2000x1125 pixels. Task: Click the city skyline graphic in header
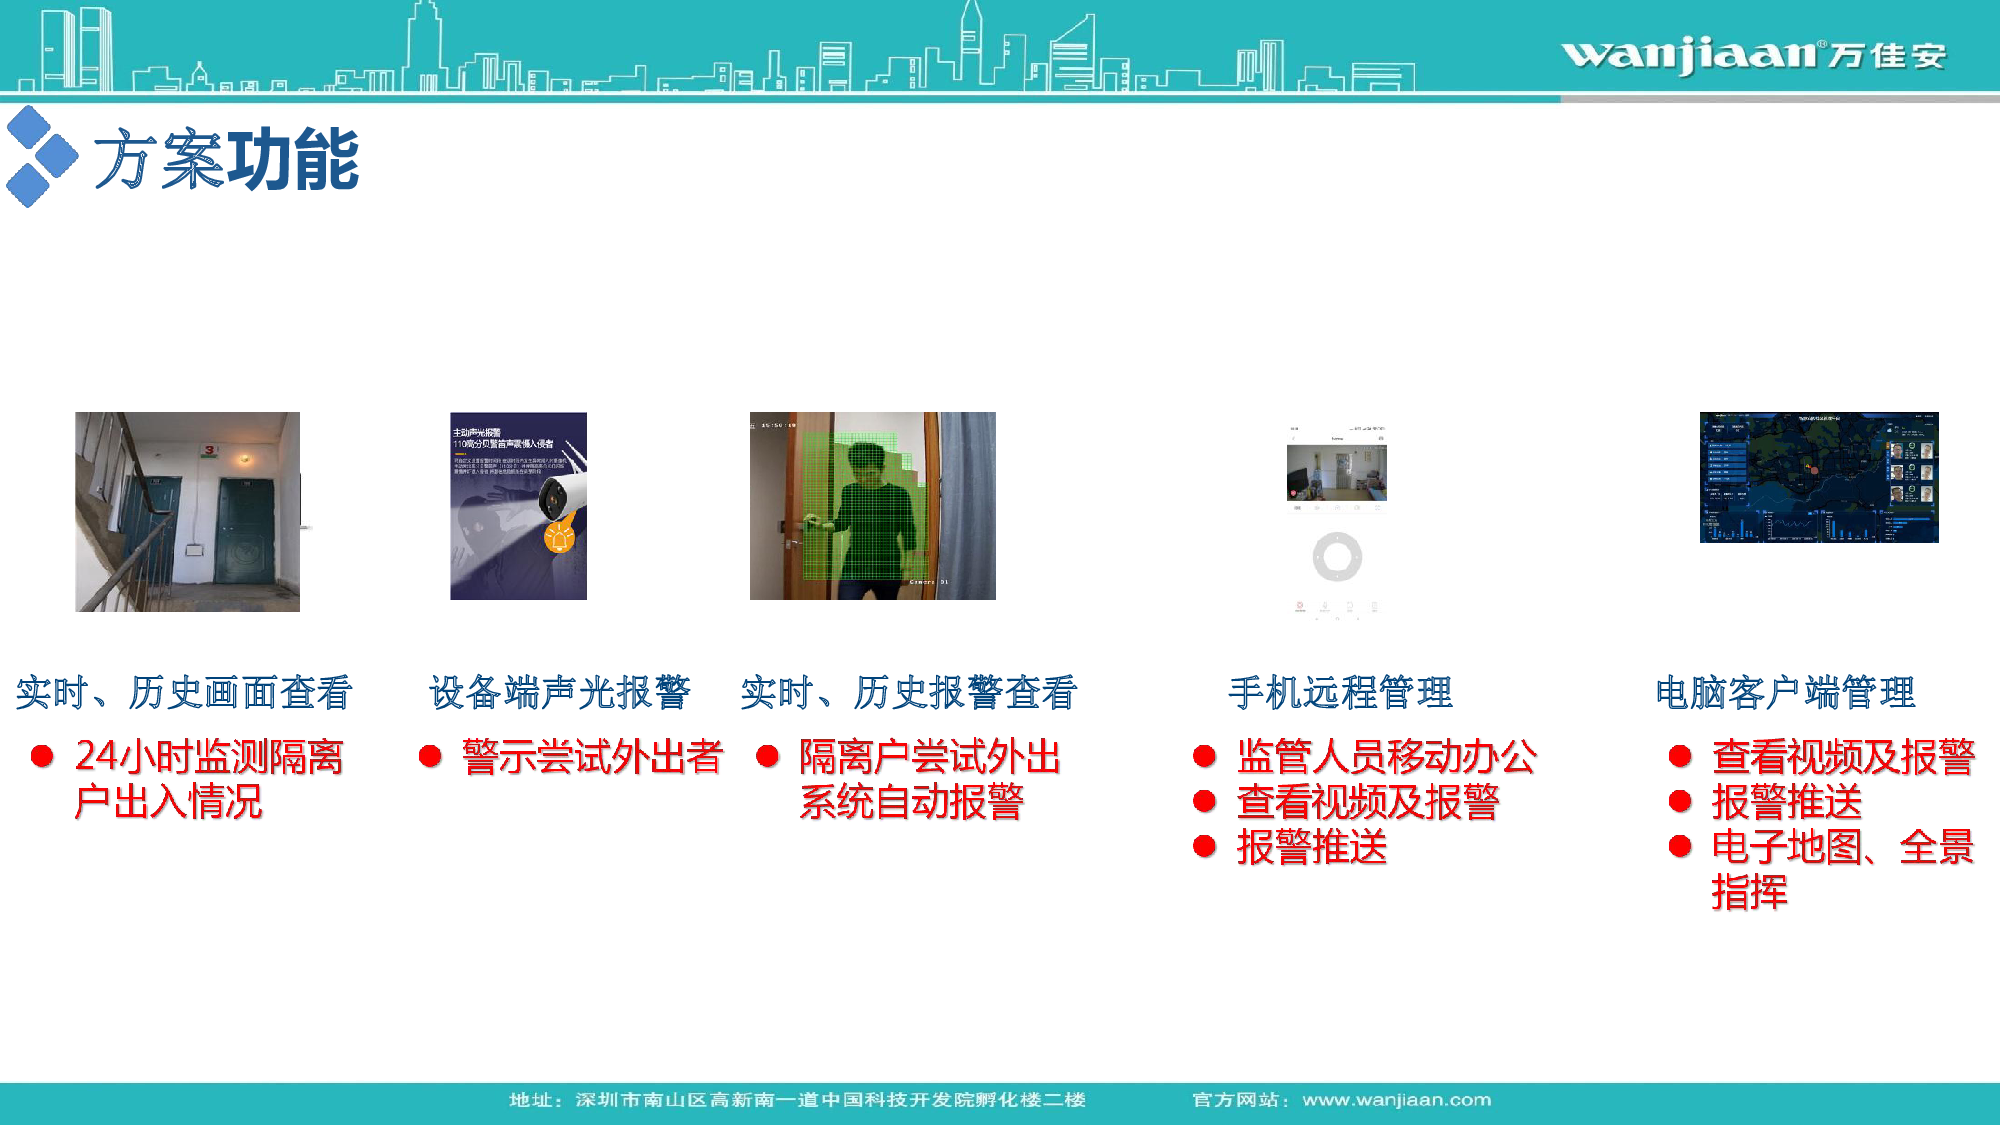coord(715,48)
